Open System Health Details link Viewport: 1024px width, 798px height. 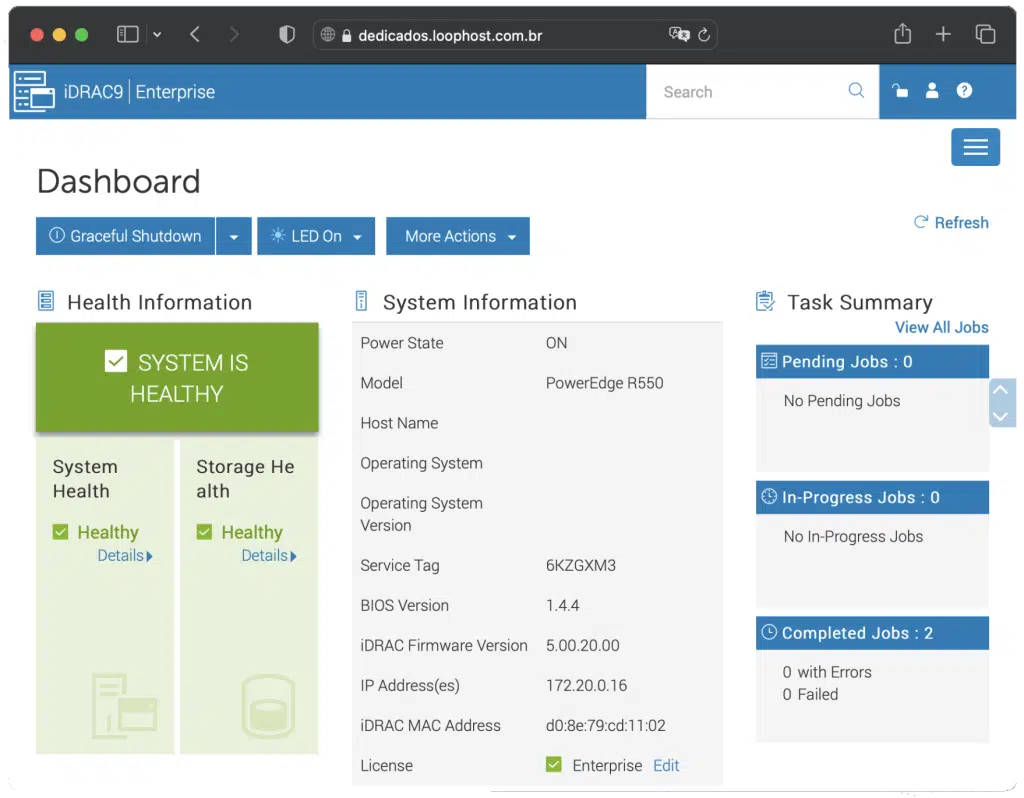pyautogui.click(x=125, y=556)
